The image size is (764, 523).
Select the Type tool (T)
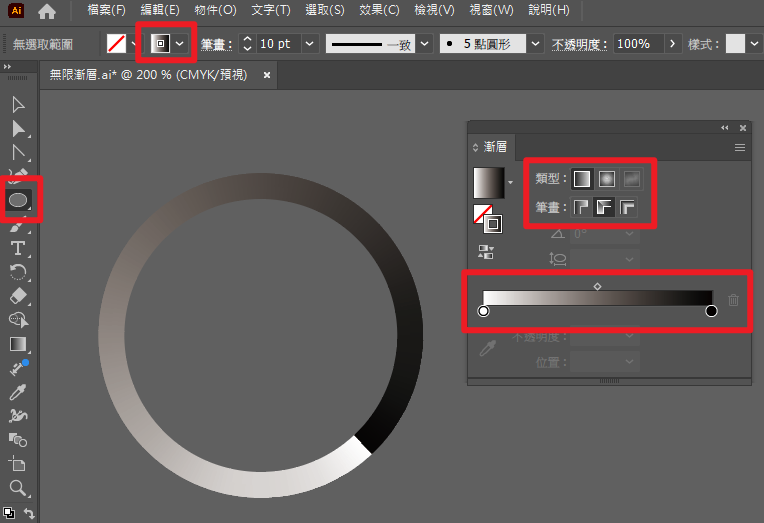point(18,248)
